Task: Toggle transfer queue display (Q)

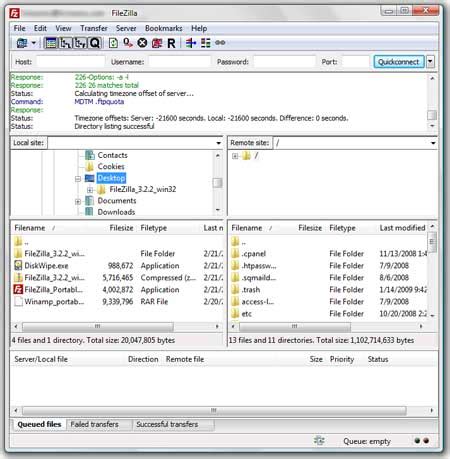Action: click(x=95, y=43)
